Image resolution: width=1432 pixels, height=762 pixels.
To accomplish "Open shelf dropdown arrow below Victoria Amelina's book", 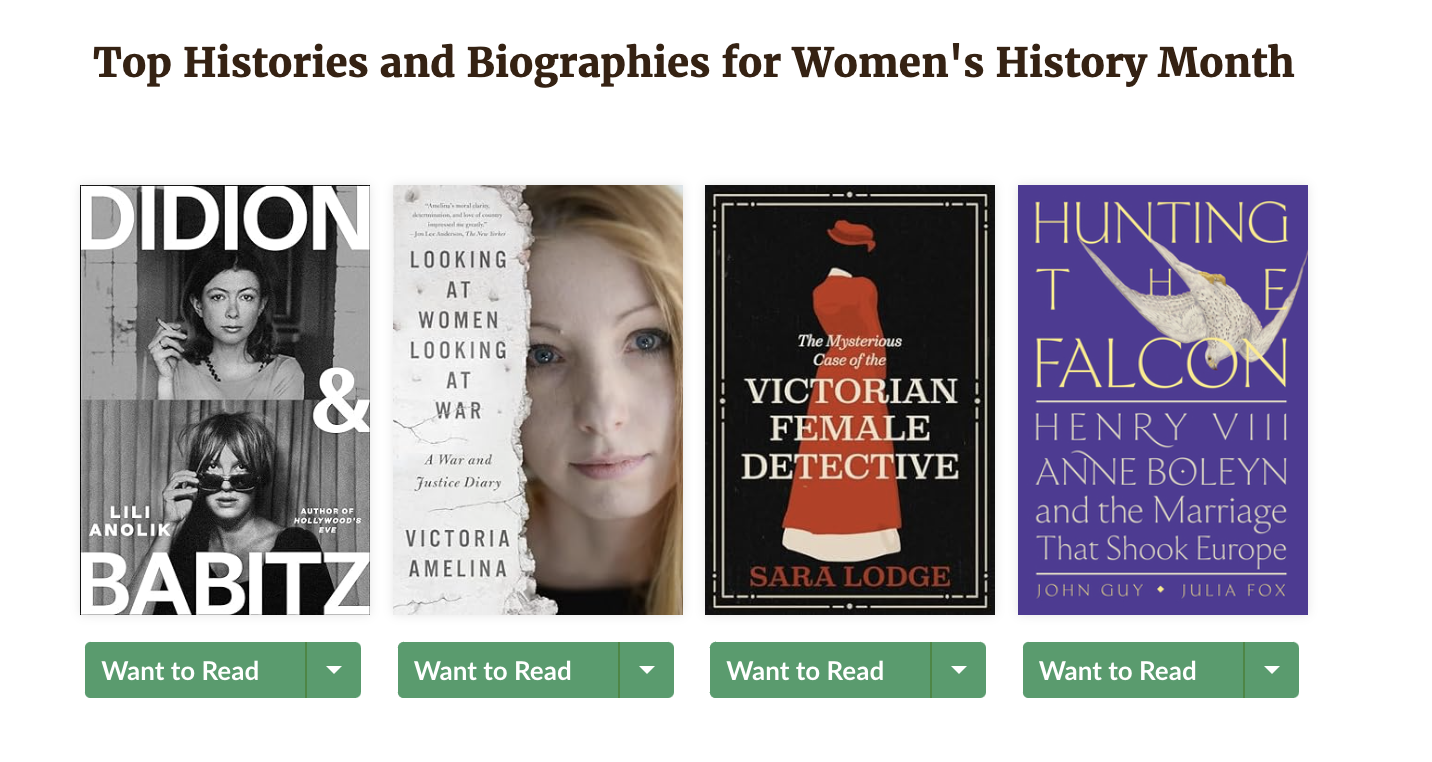I will 647,670.
